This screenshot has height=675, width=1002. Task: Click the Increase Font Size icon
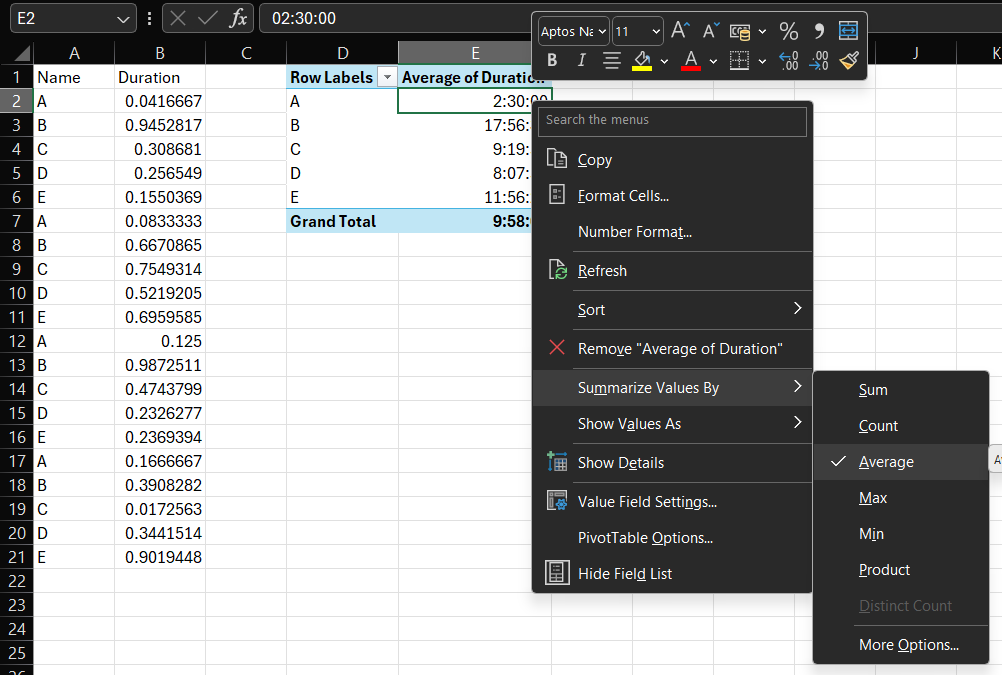pos(680,30)
